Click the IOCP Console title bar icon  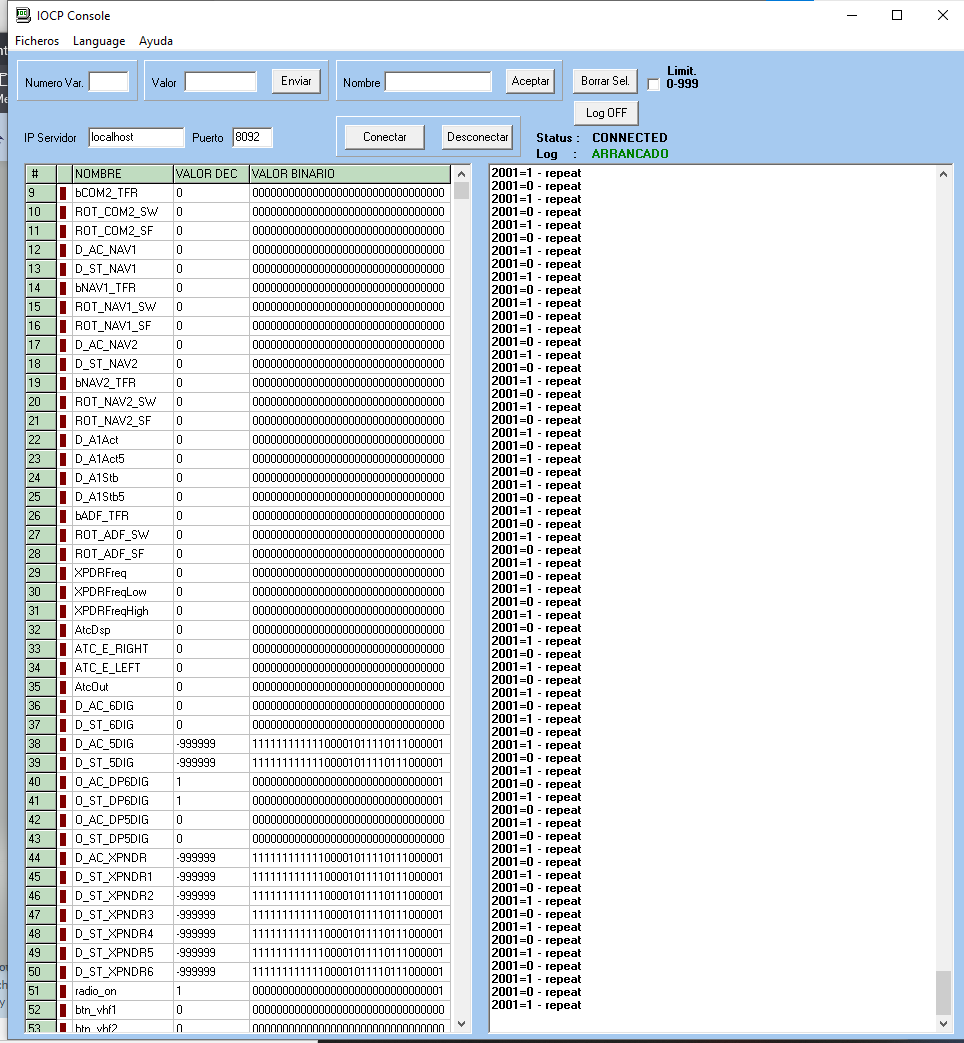22,15
